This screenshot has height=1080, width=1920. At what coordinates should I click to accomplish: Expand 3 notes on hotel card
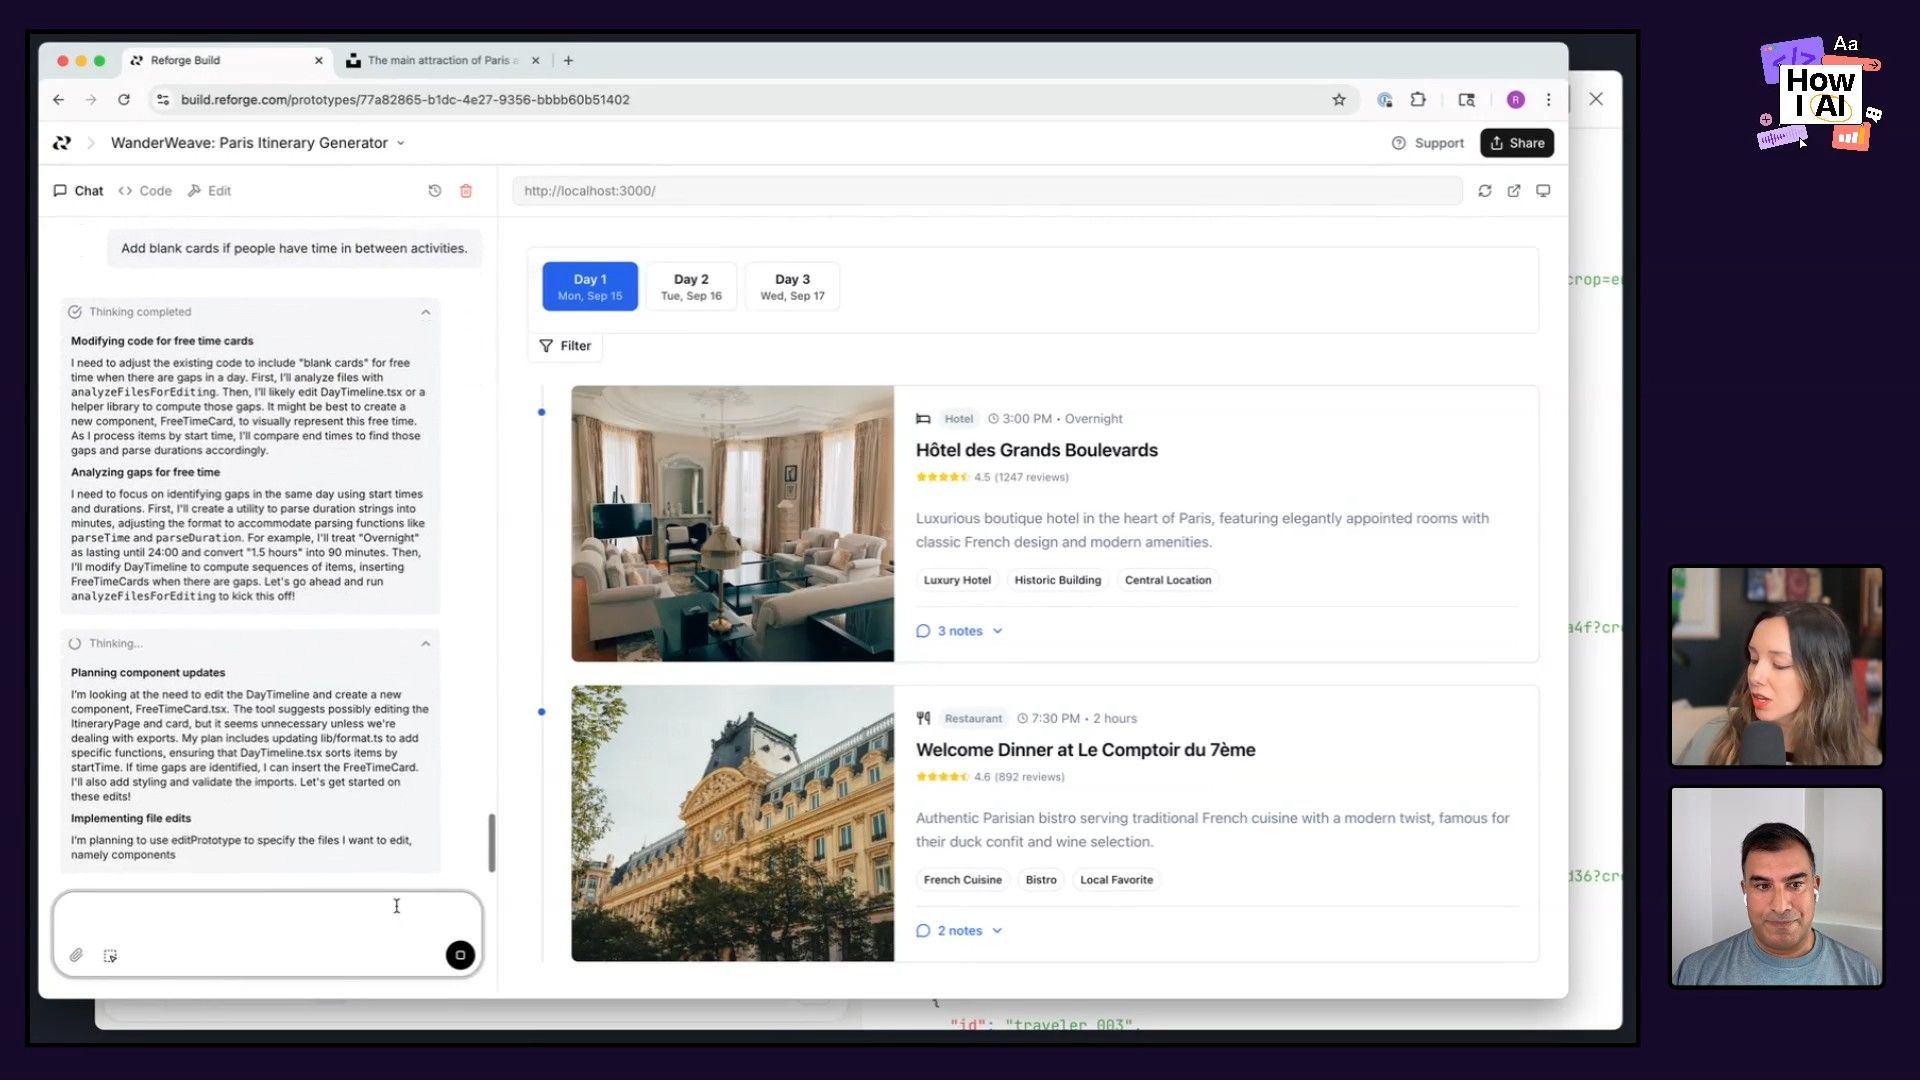960,631
